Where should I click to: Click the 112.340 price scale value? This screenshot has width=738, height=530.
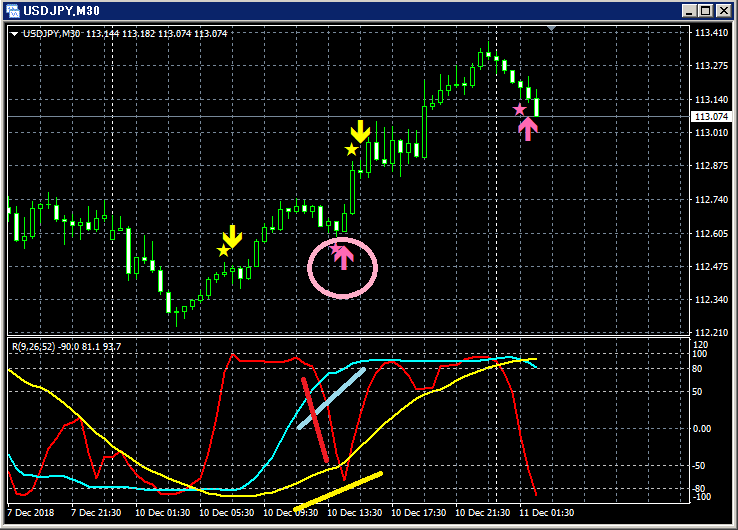711,299
